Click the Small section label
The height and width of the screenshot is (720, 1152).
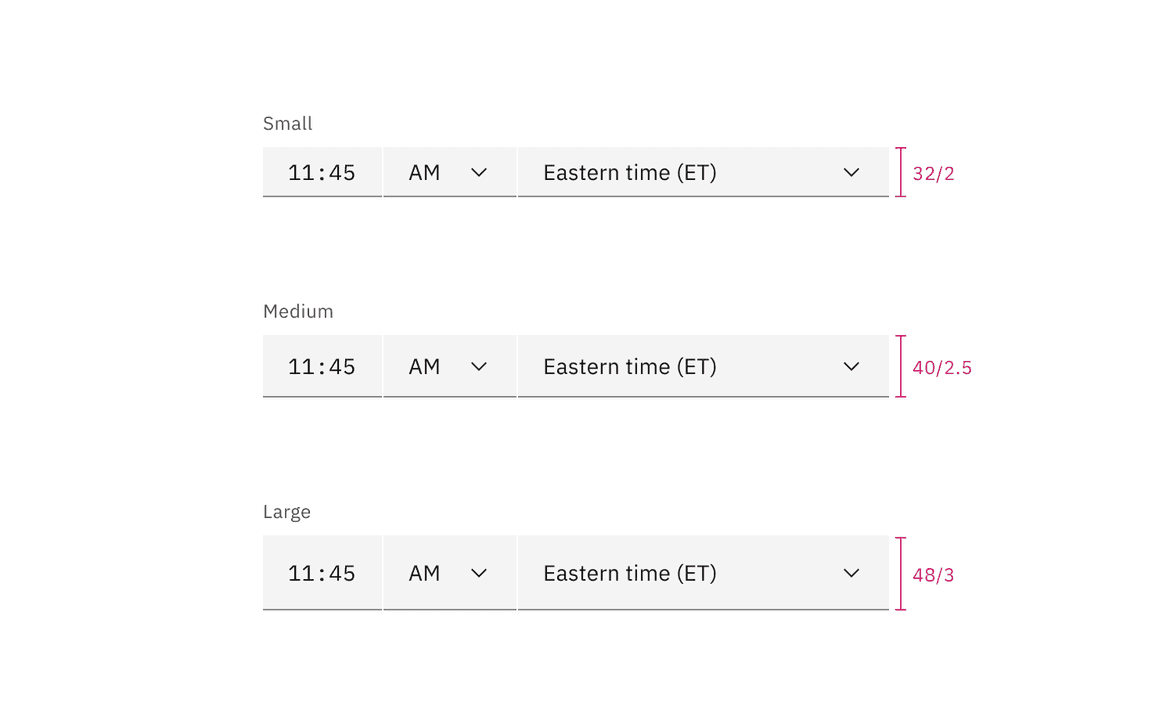(287, 123)
